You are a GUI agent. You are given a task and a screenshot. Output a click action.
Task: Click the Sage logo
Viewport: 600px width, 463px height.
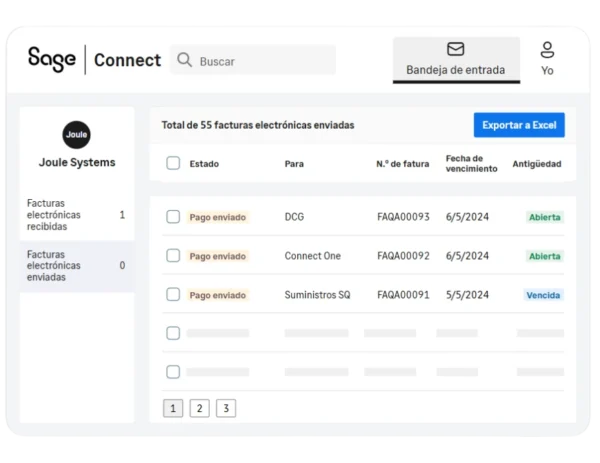coord(51,59)
